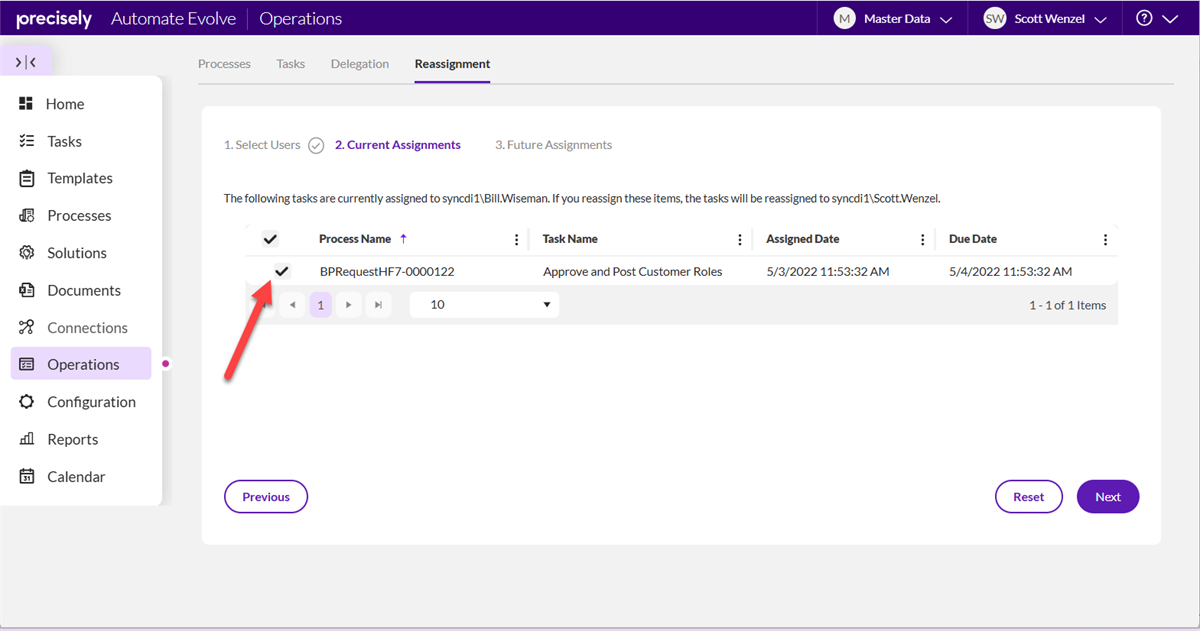Click the Precisely logo
This screenshot has width=1200, height=631.
pos(54,19)
